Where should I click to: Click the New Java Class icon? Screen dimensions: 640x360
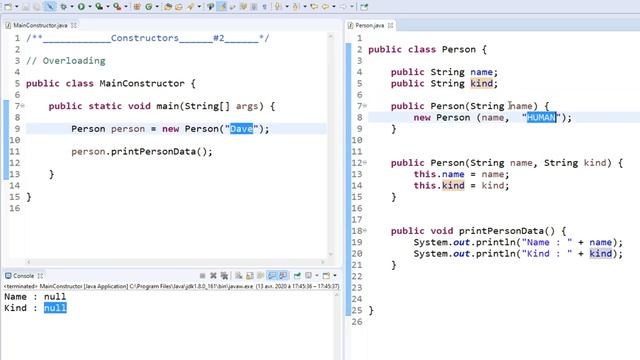[149, 7]
